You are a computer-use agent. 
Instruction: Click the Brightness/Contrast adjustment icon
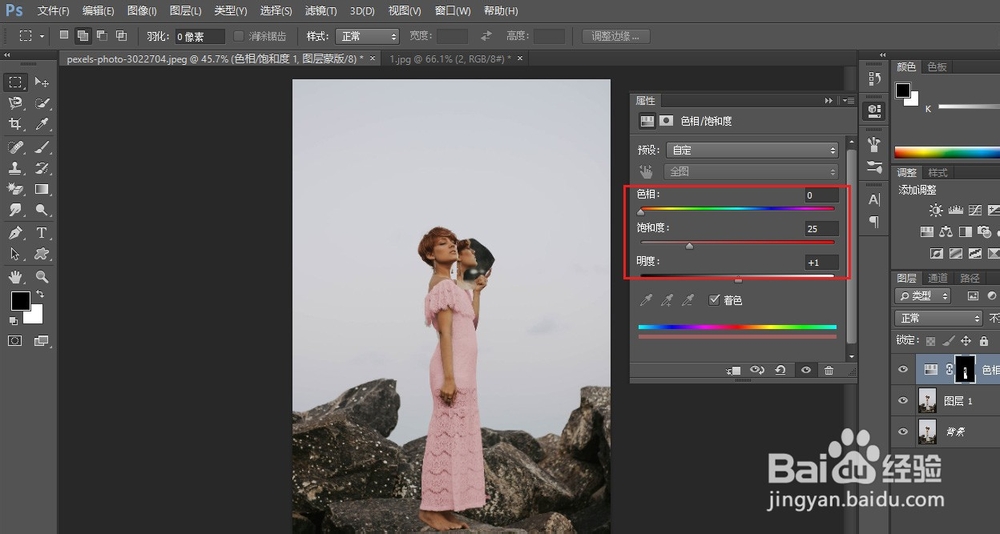[x=936, y=210]
